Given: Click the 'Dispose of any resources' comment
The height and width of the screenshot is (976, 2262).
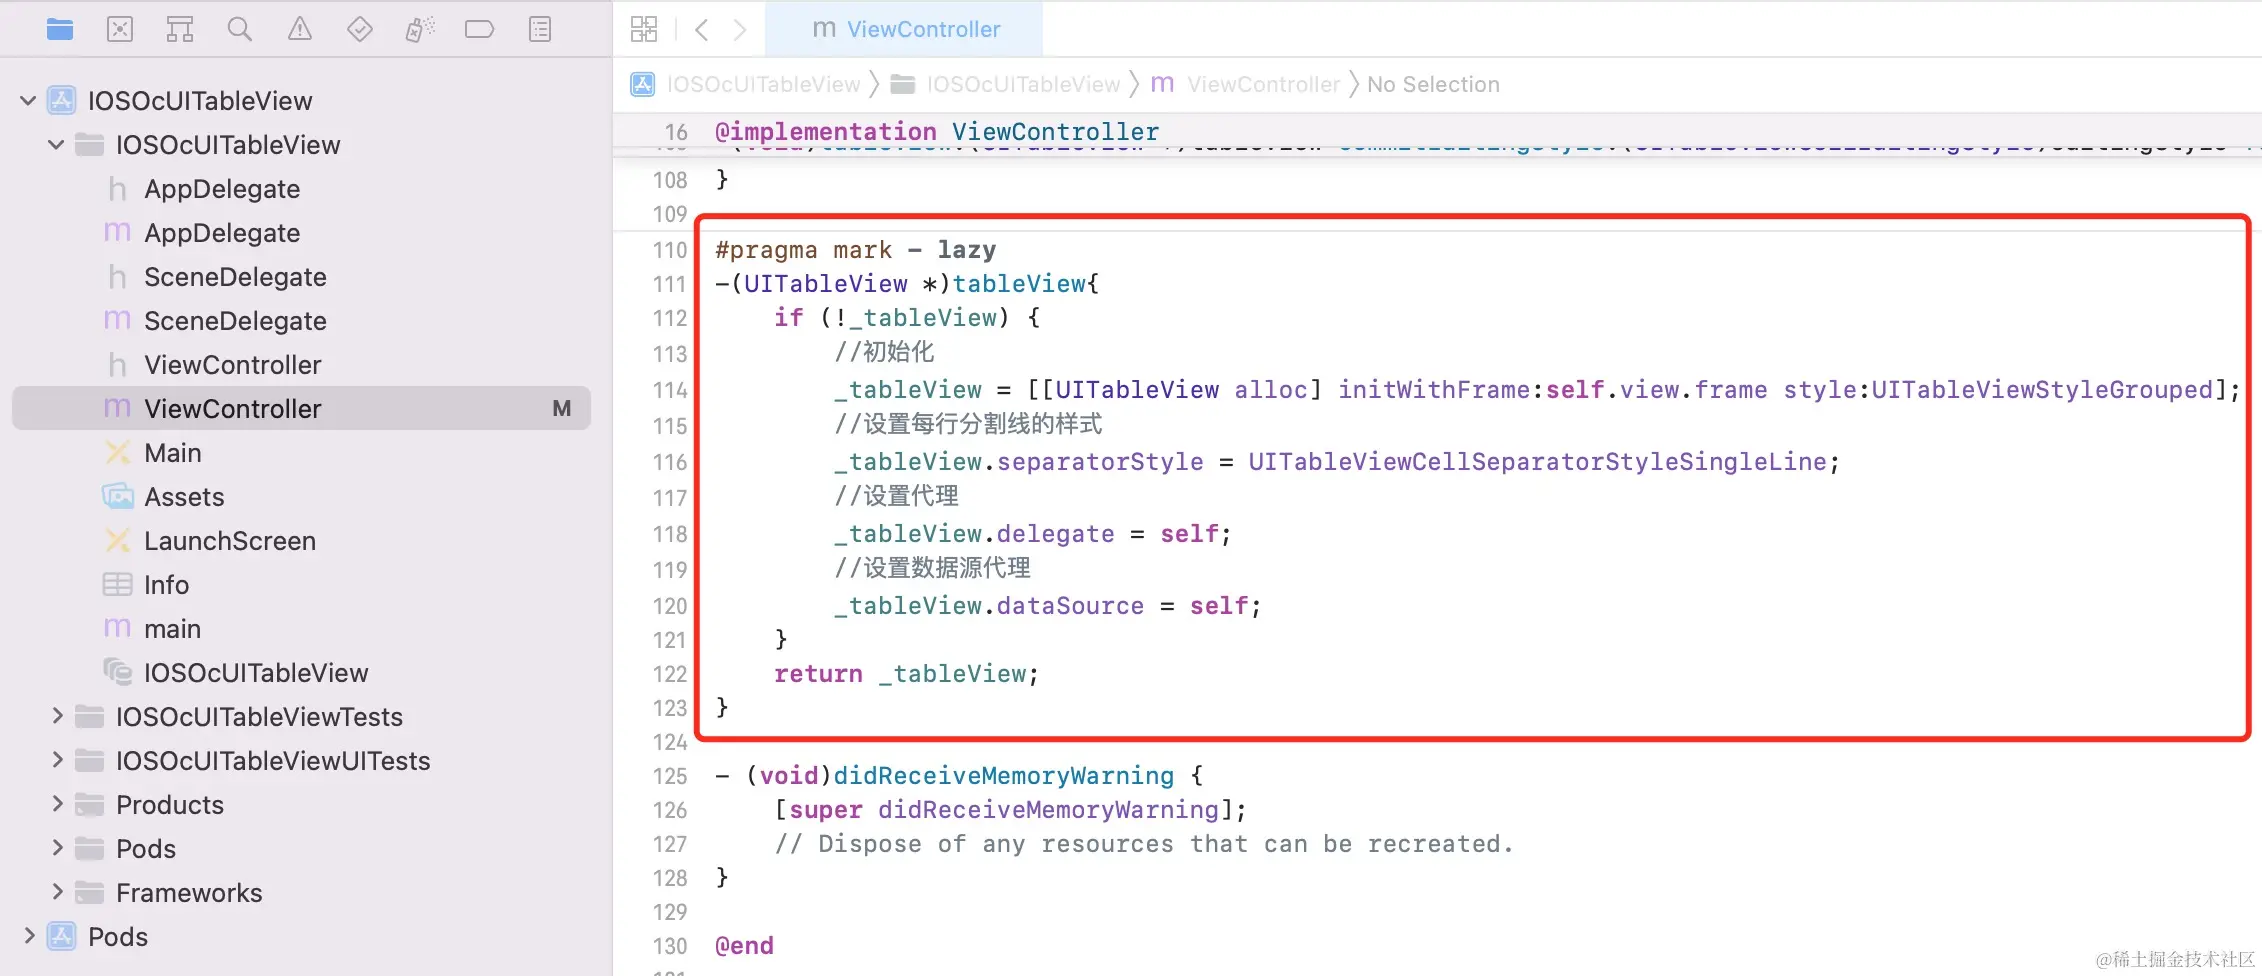Looking at the screenshot, I should pos(1144,844).
